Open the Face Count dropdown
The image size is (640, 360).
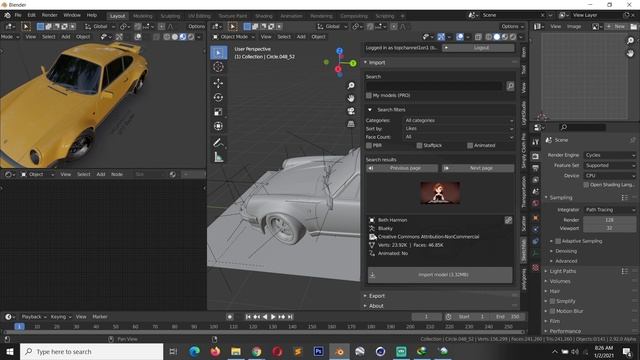pos(459,137)
